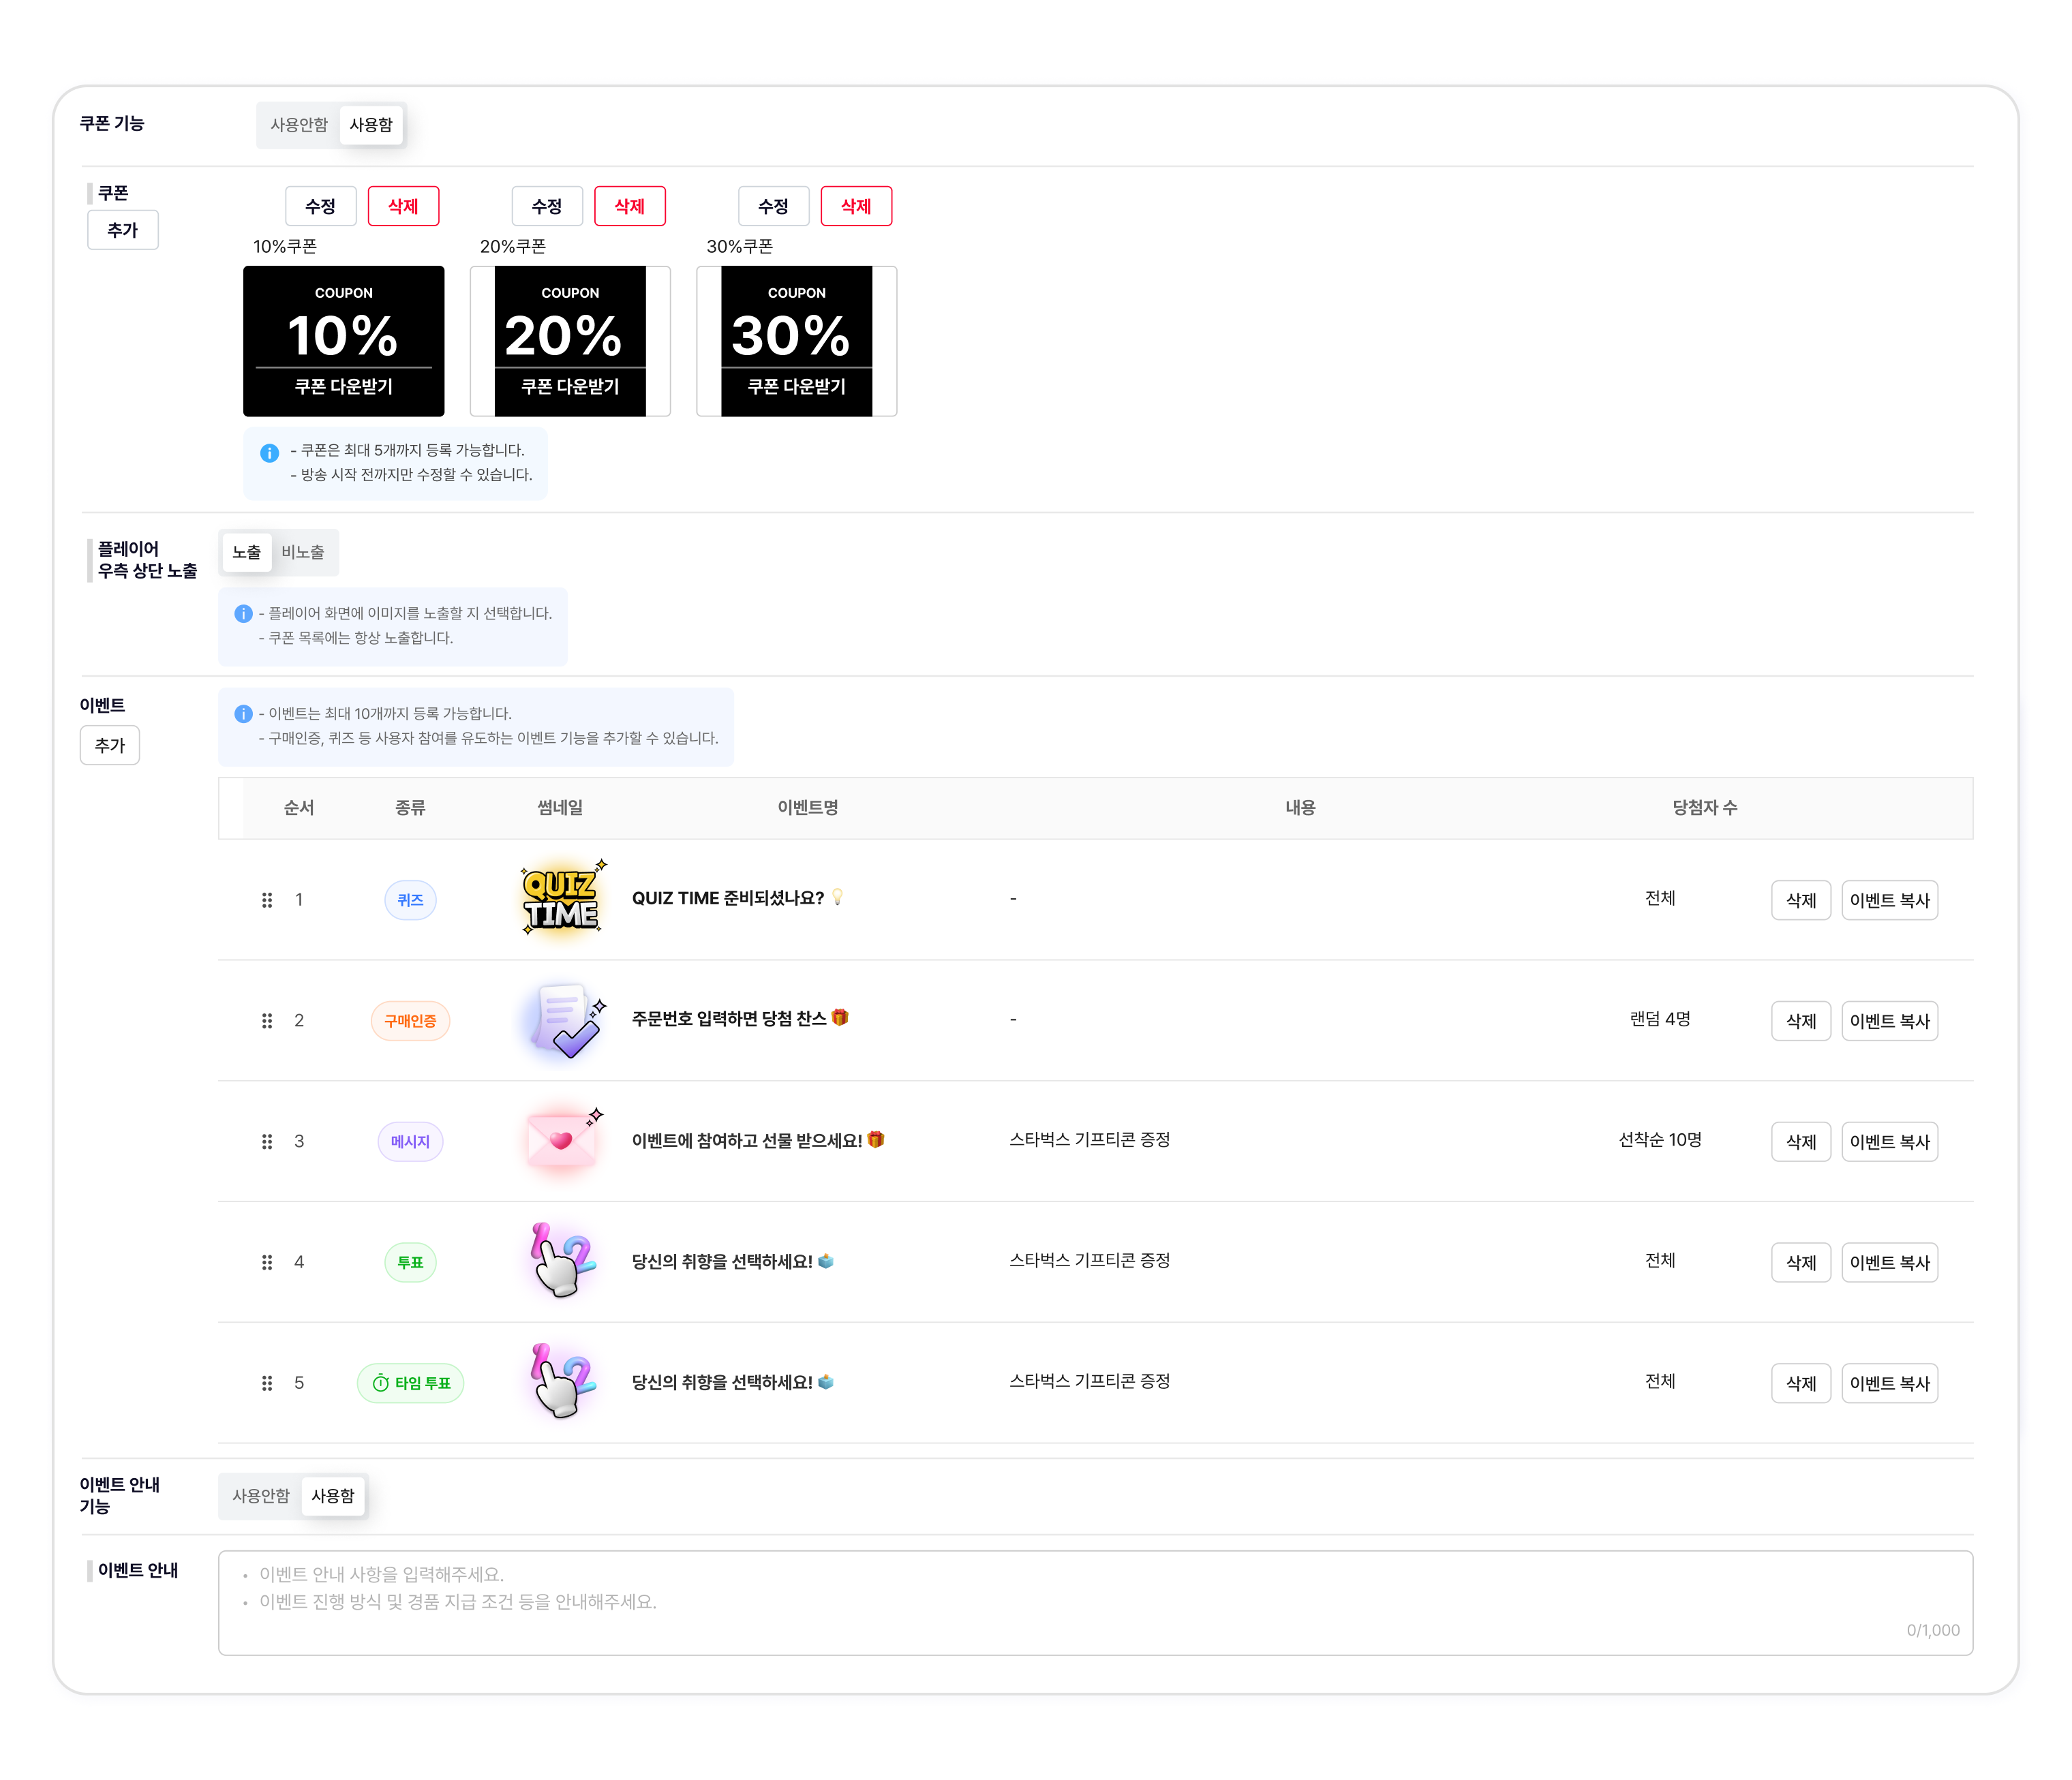Select the 타임 투표 type badge
The height and width of the screenshot is (1780, 2072).
click(x=410, y=1383)
